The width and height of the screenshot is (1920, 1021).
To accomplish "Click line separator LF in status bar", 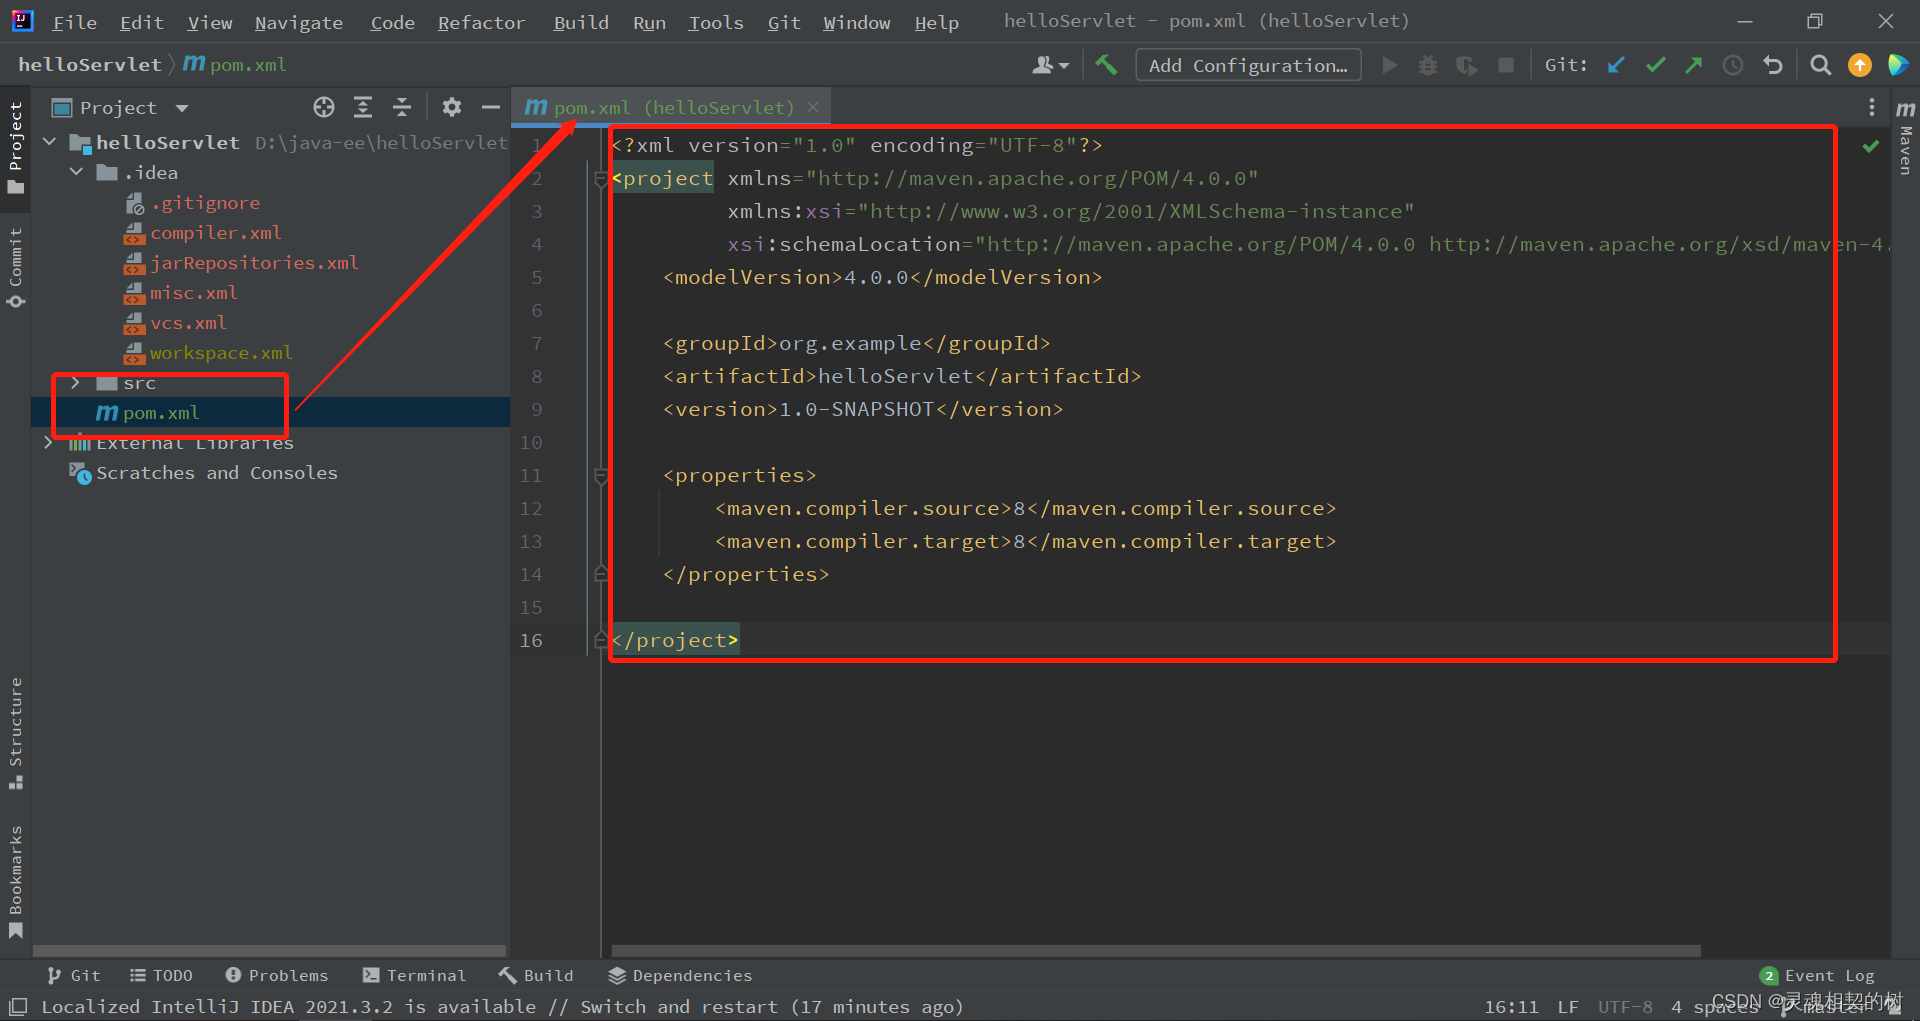I will tap(1567, 1007).
